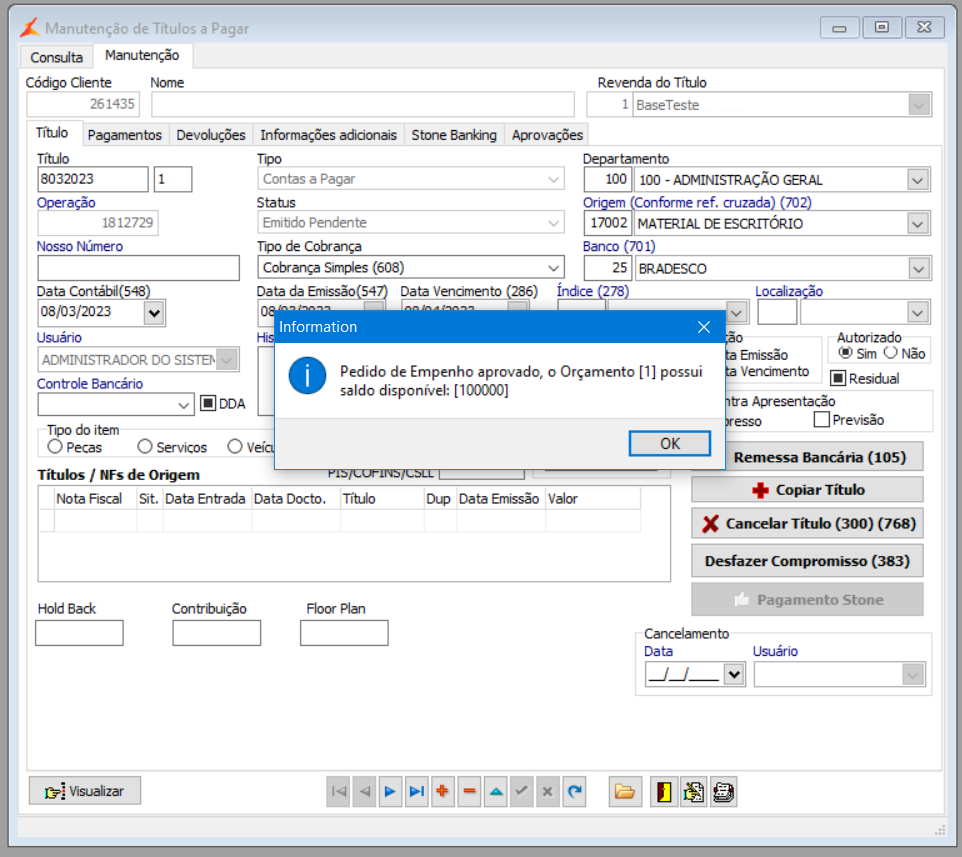This screenshot has width=962, height=857.
Task: Click the blue information icon in dialog
Action: (307, 375)
